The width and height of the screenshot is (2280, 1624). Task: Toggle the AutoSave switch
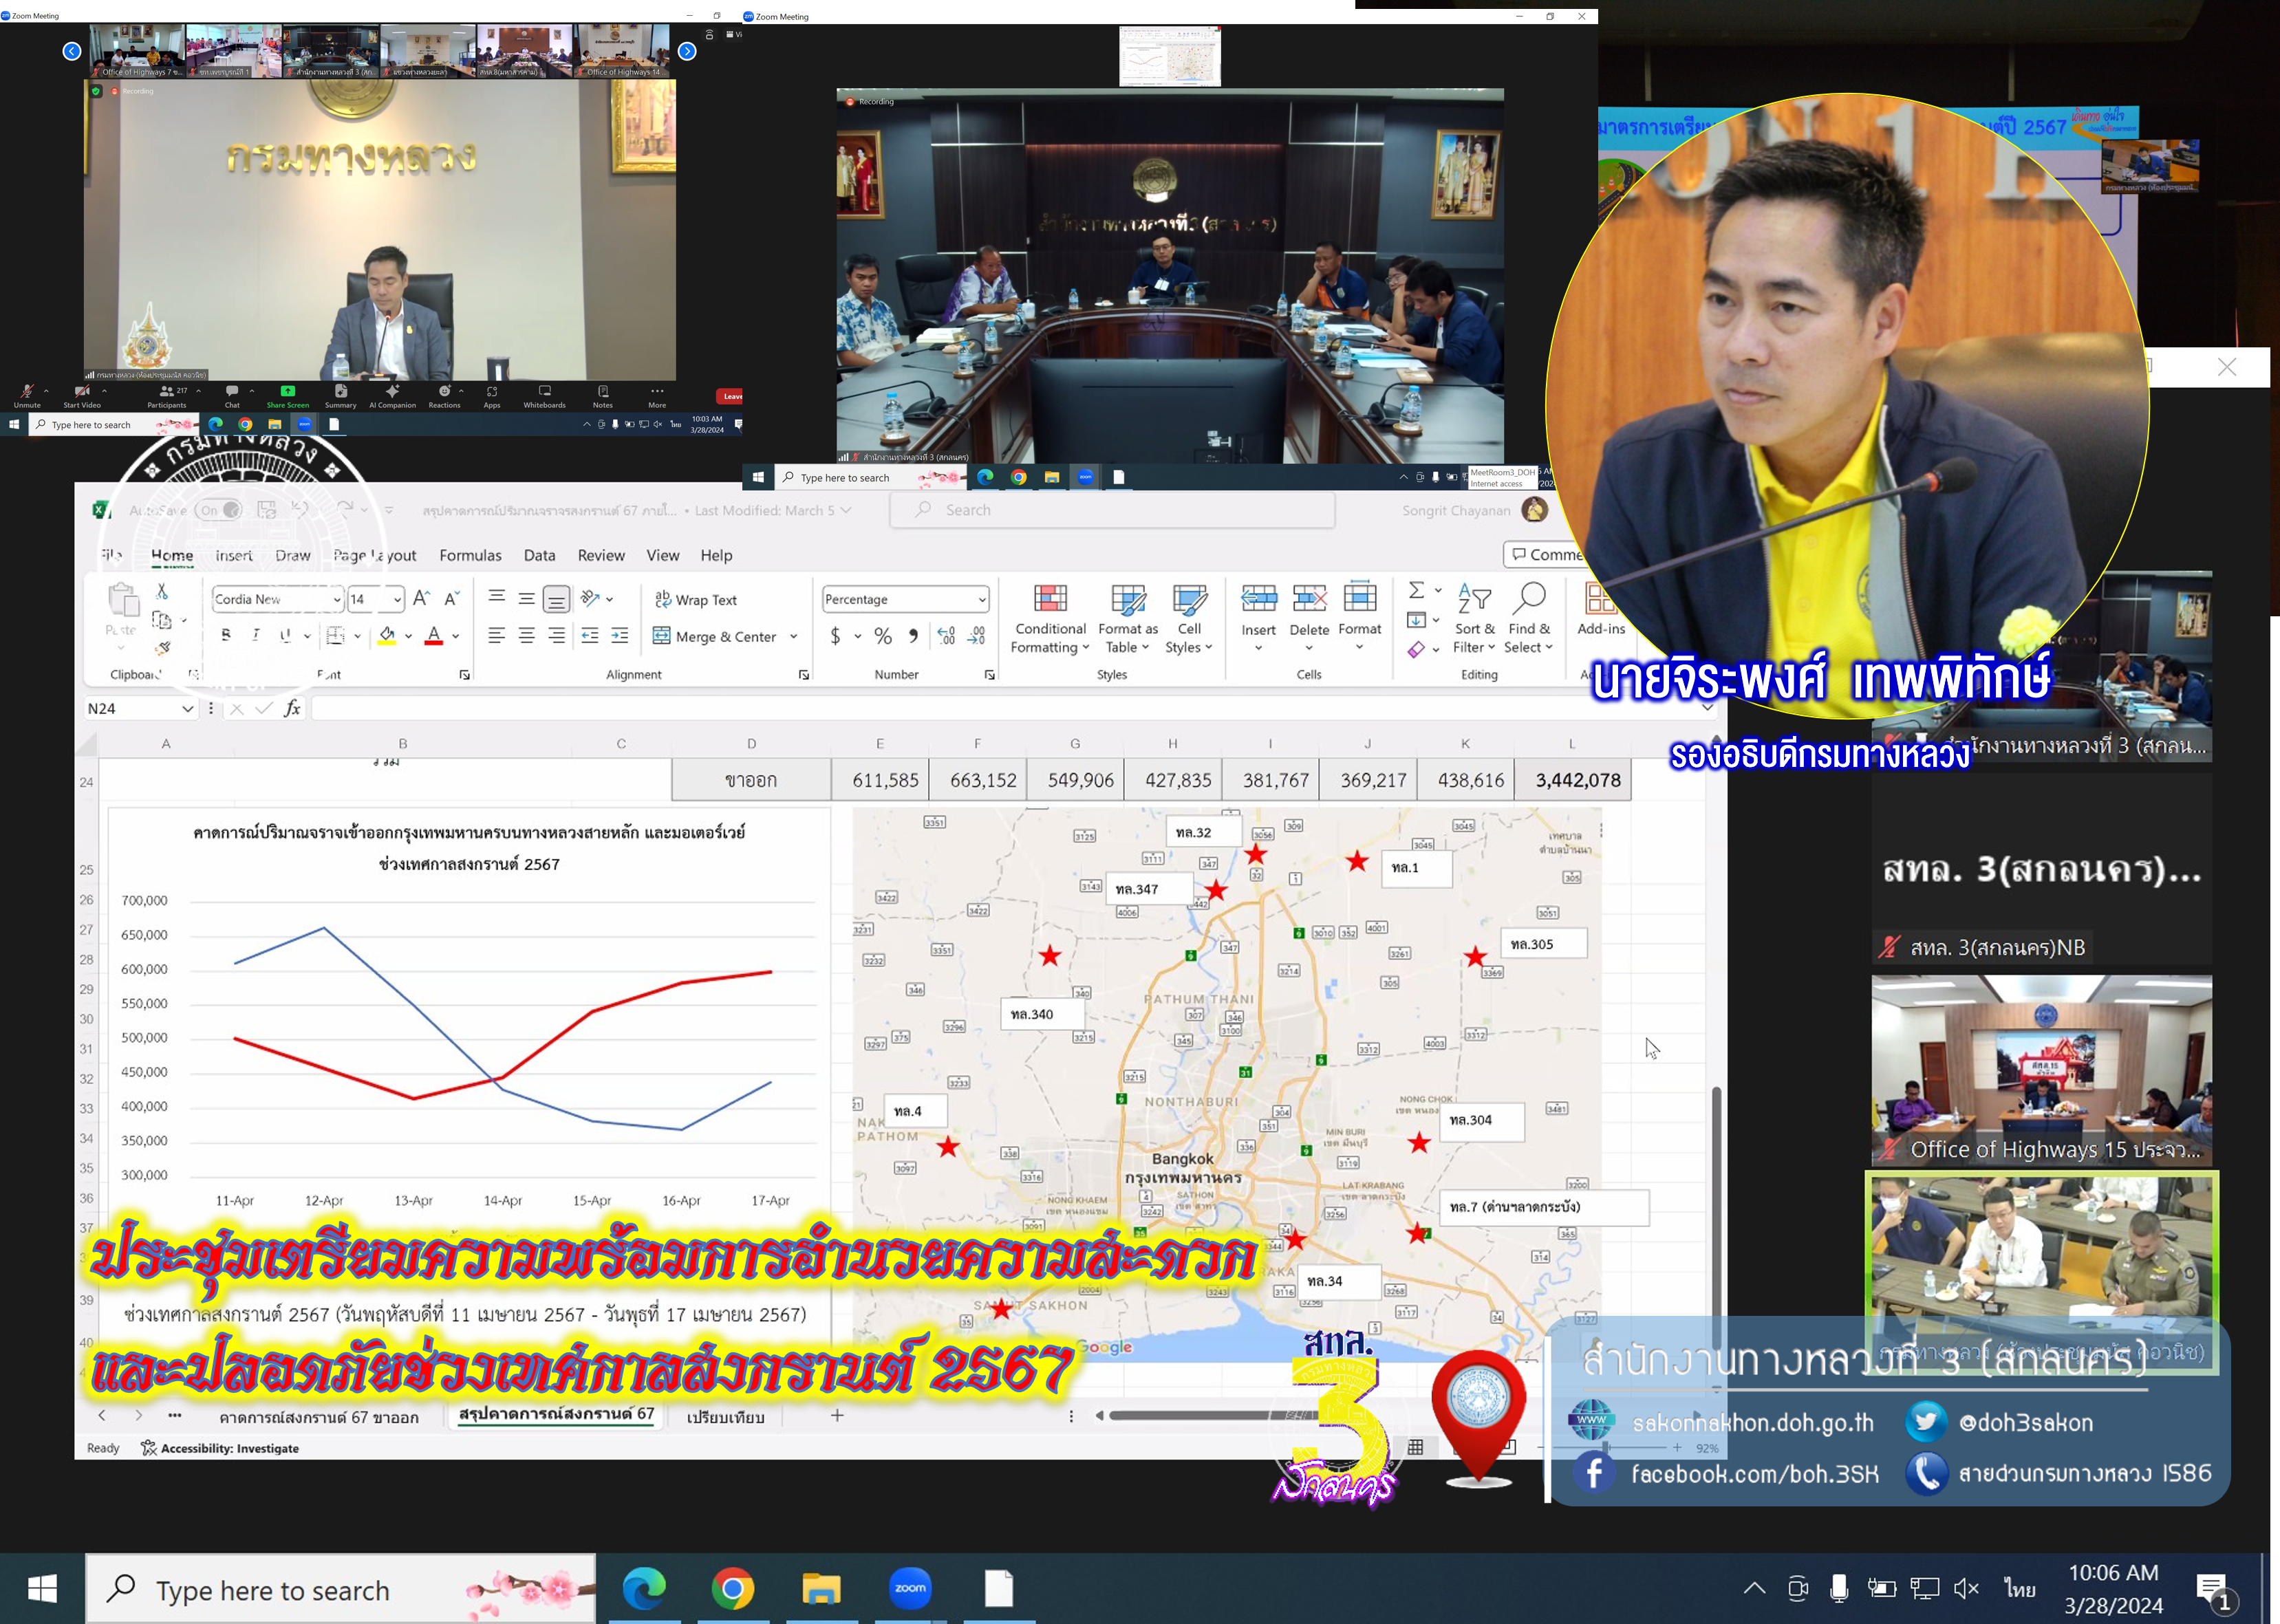[x=218, y=510]
